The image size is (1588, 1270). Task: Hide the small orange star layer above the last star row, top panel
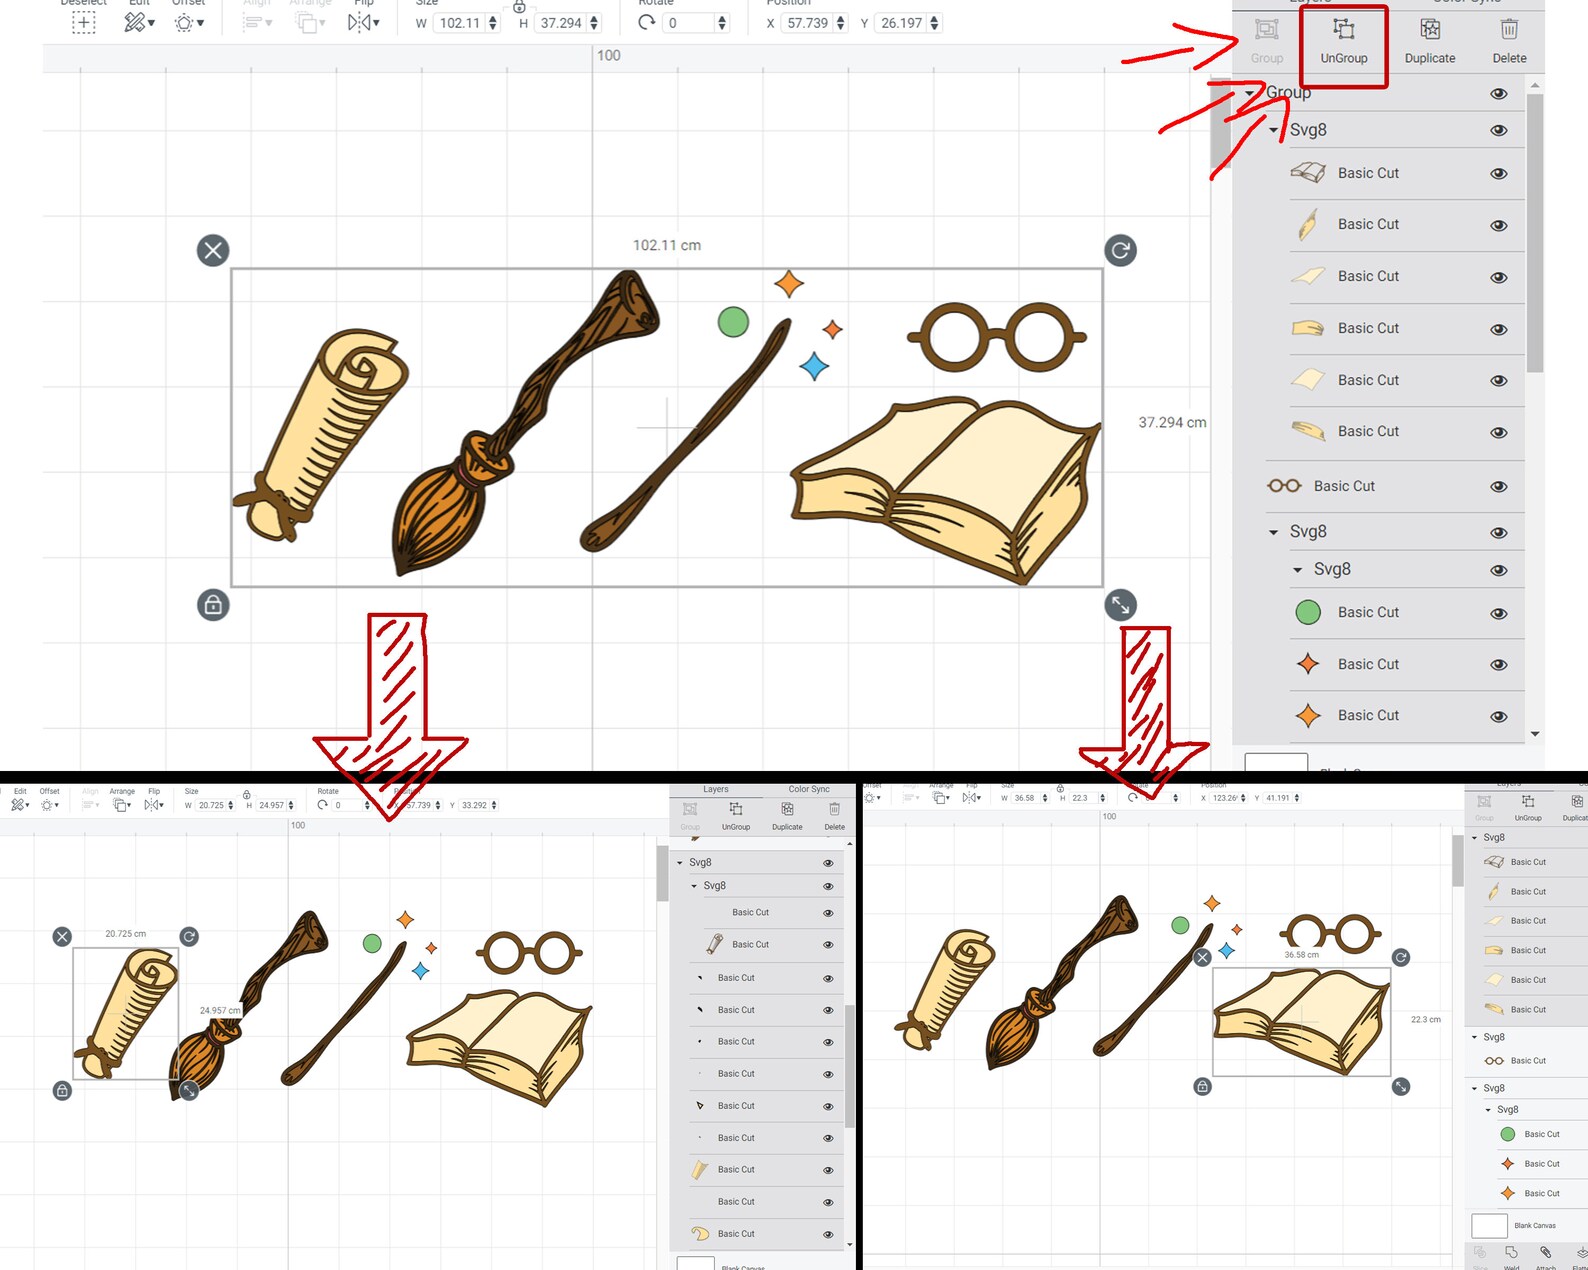(x=1498, y=665)
